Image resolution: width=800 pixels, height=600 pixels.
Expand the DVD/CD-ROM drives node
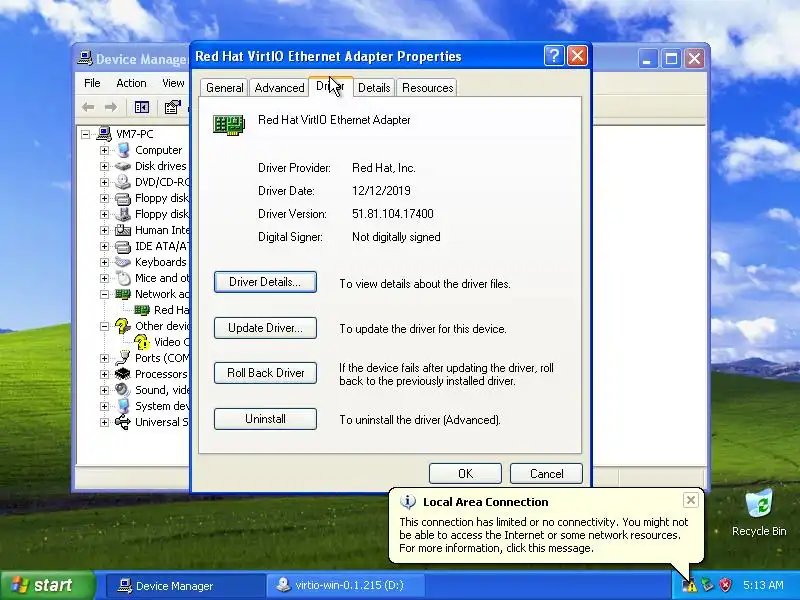click(104, 182)
